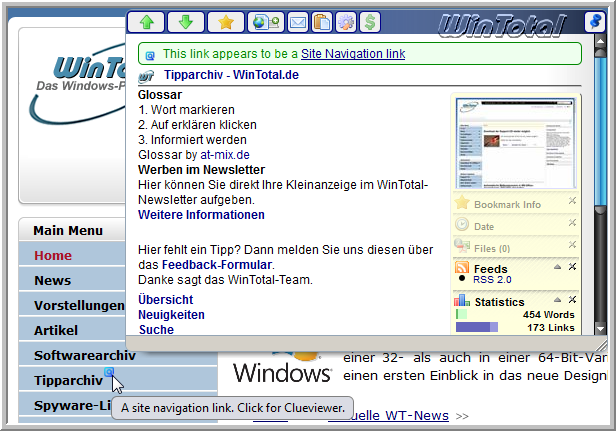The image size is (616, 431).
Task: Collapse the Feeds section
Action: pos(557,267)
